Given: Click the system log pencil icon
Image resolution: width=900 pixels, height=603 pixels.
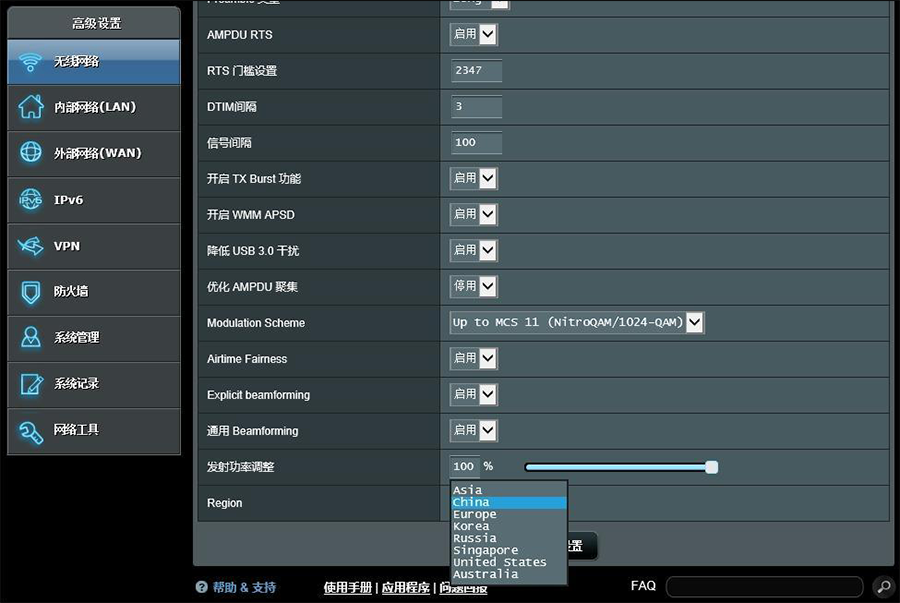Looking at the screenshot, I should click(x=31, y=384).
